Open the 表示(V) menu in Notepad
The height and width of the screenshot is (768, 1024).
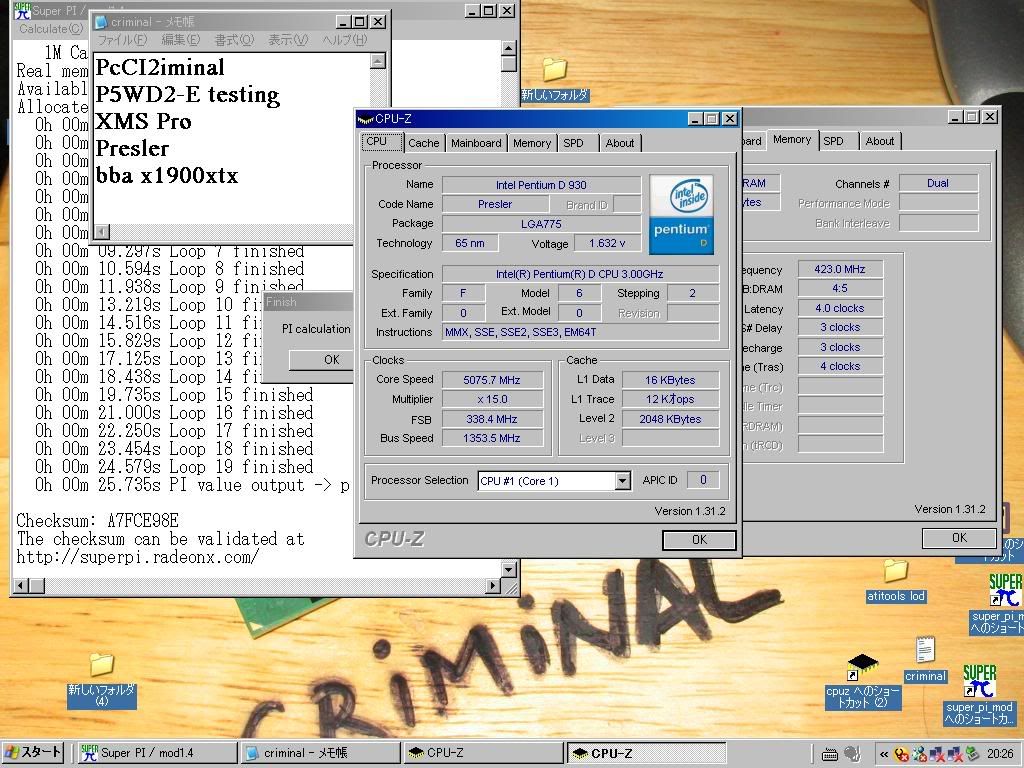[x=288, y=40]
